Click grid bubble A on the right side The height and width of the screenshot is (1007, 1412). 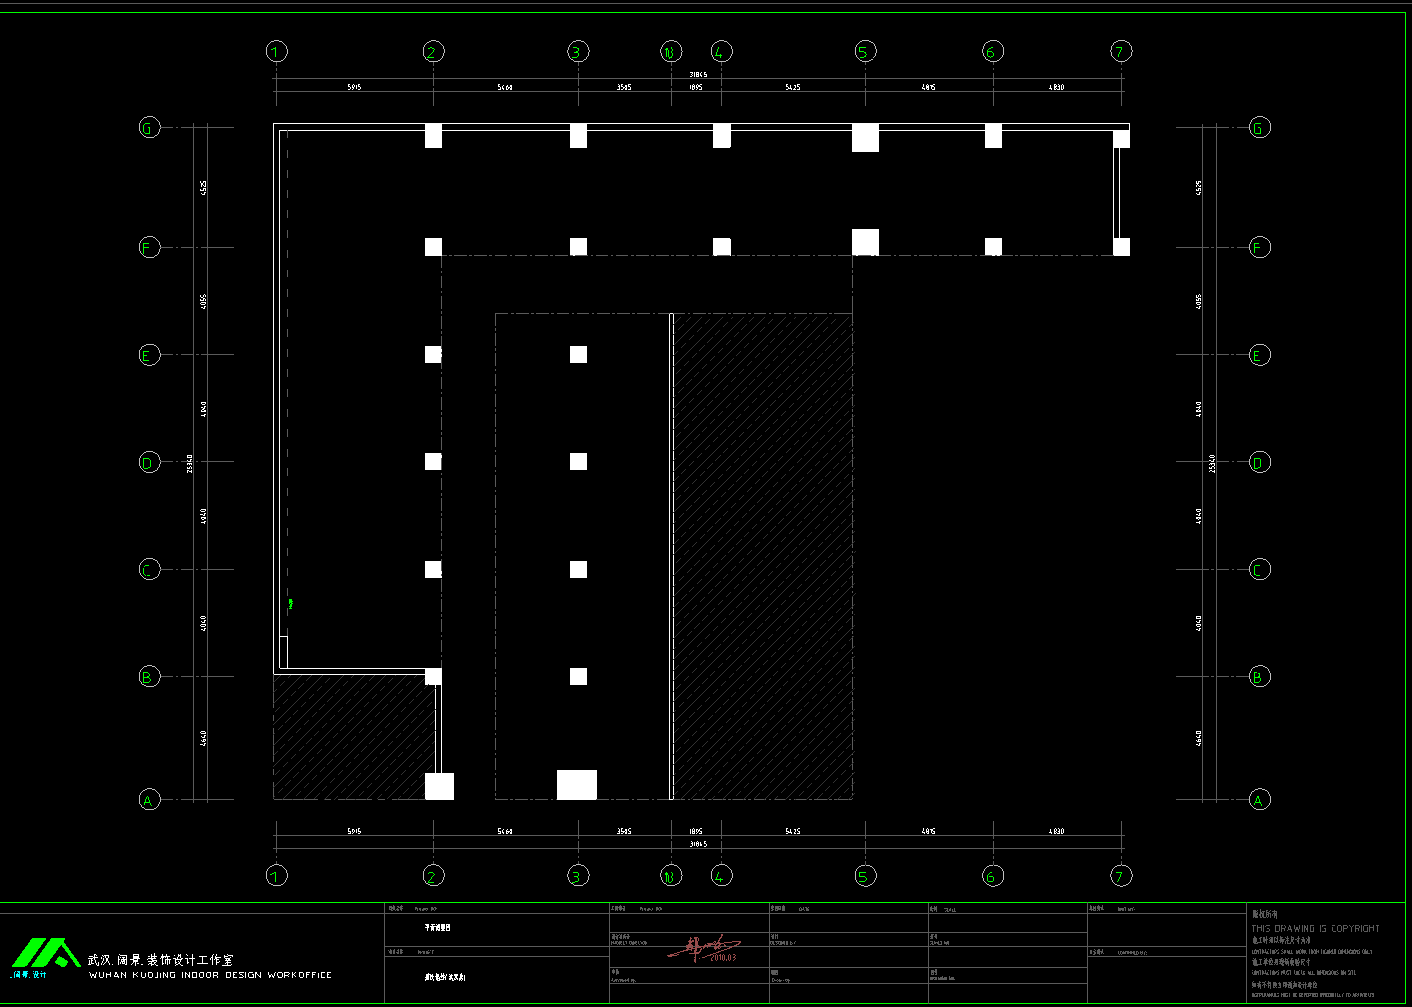[1259, 800]
